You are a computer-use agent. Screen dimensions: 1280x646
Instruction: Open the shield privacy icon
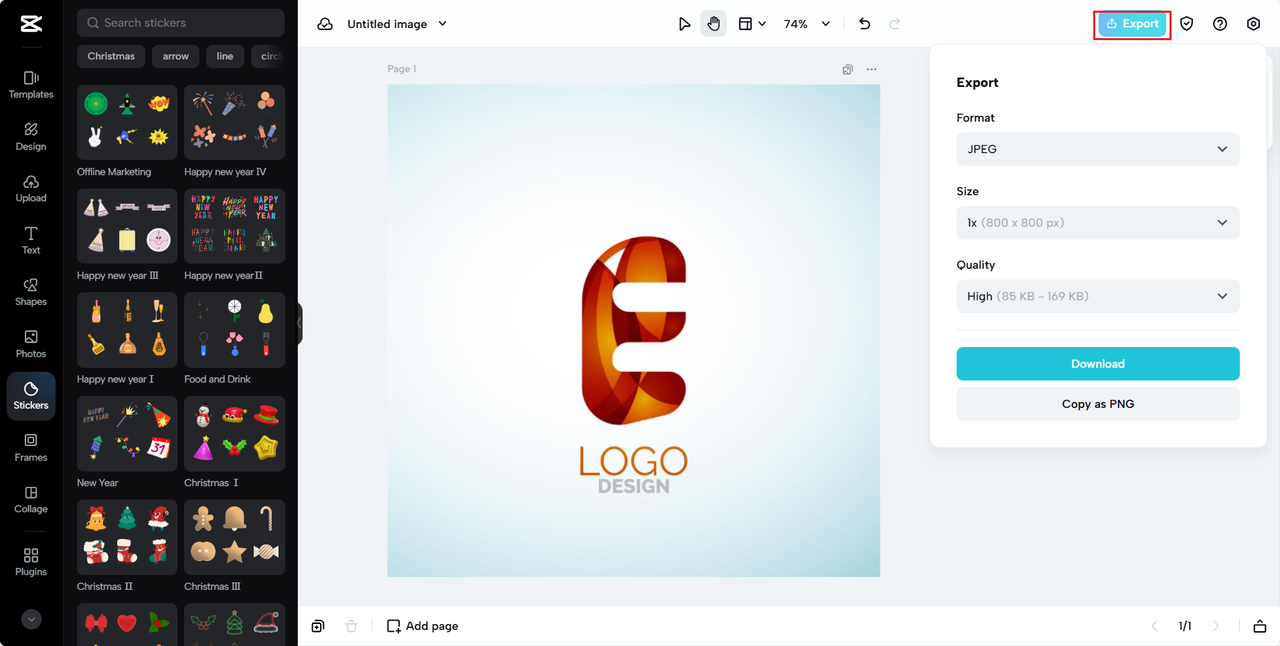pyautogui.click(x=1186, y=24)
